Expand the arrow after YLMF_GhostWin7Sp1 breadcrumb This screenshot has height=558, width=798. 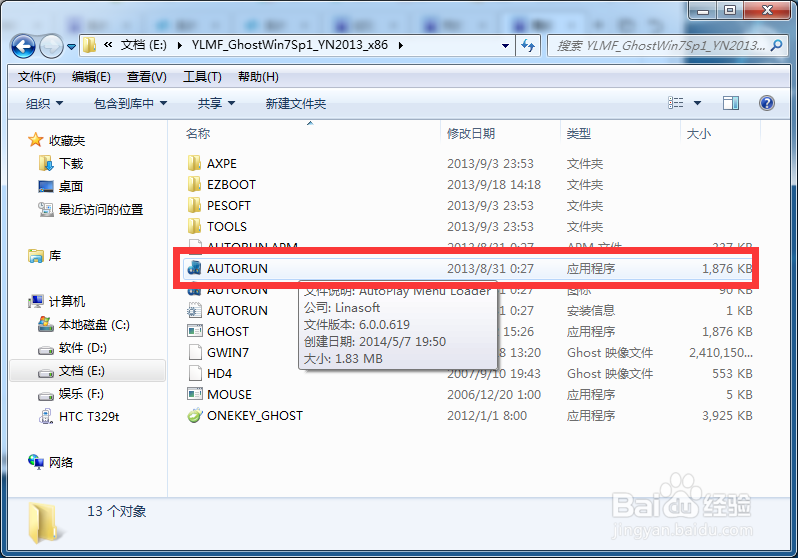[401, 45]
